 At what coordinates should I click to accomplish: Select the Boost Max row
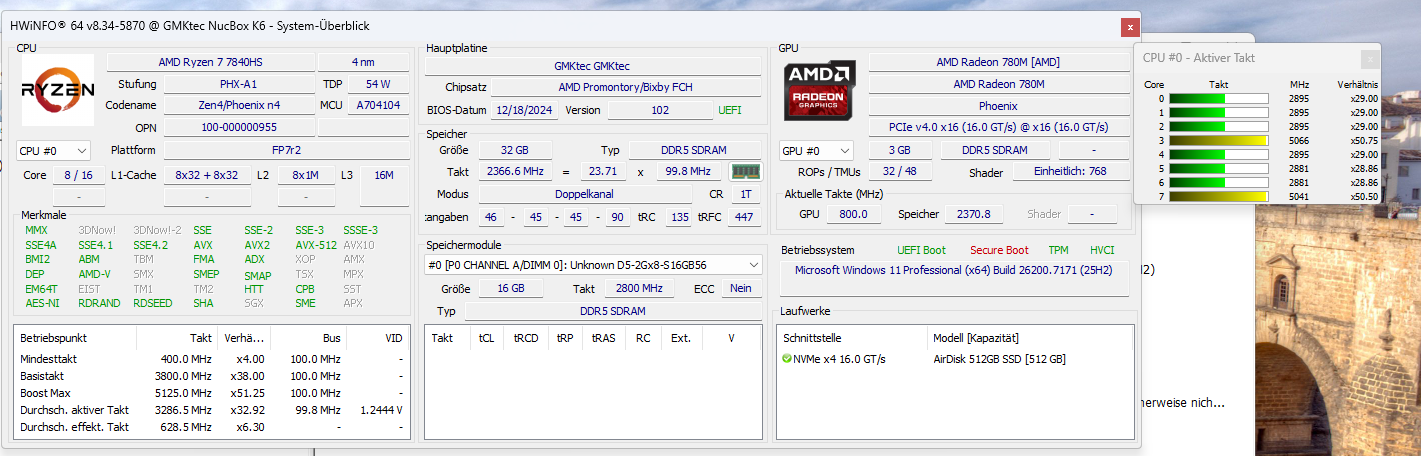coord(211,393)
